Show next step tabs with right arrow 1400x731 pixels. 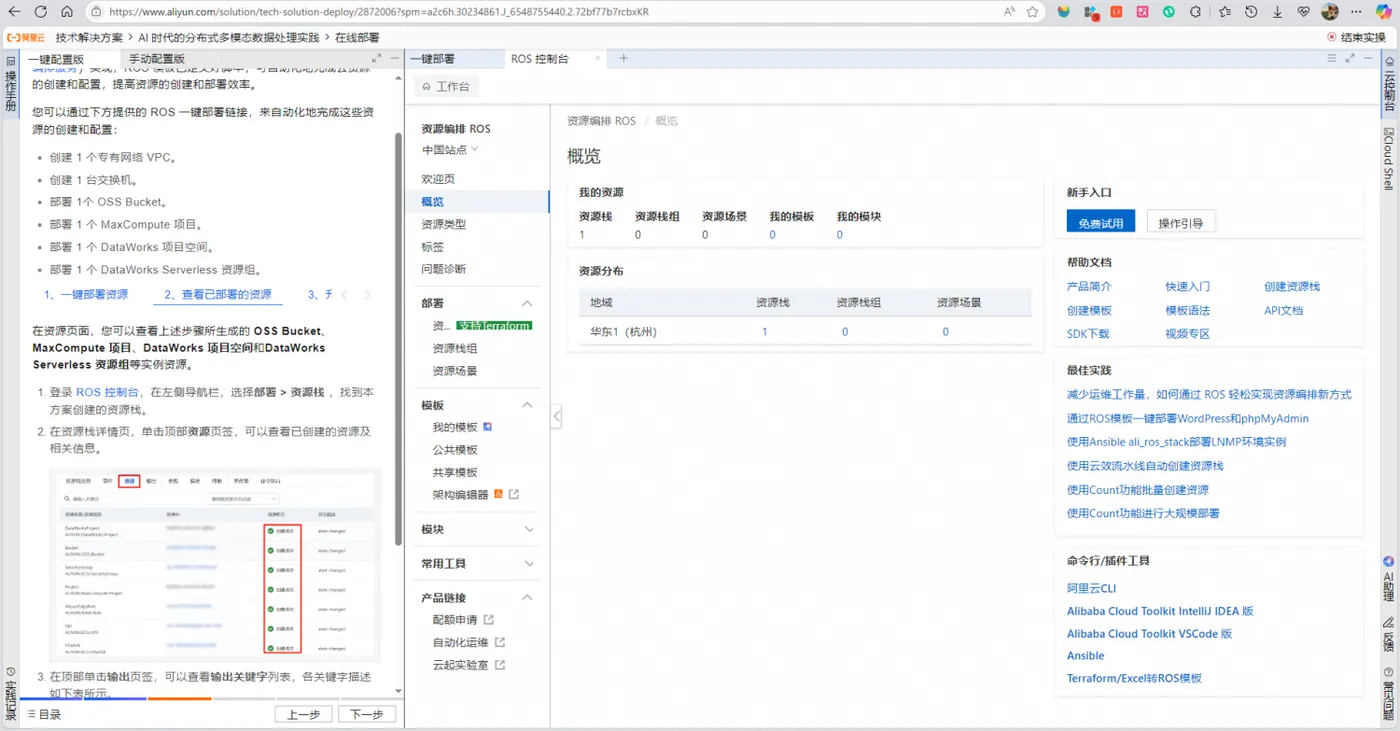click(367, 295)
